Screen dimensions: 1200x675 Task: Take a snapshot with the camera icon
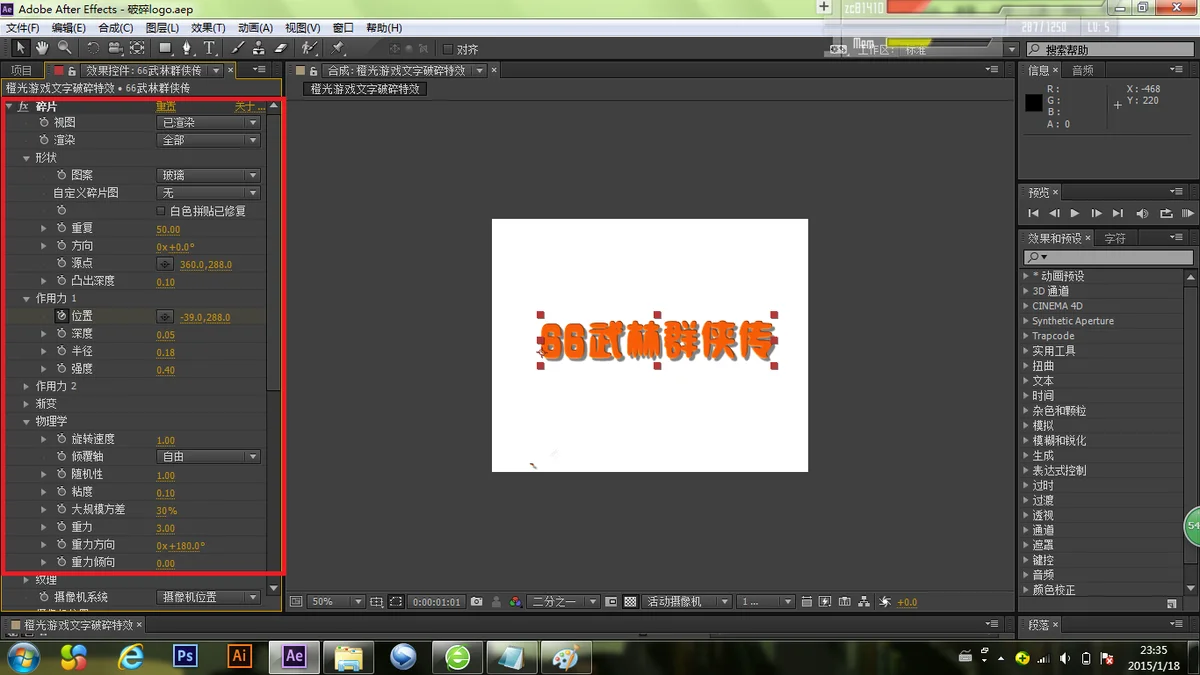pyautogui.click(x=477, y=602)
